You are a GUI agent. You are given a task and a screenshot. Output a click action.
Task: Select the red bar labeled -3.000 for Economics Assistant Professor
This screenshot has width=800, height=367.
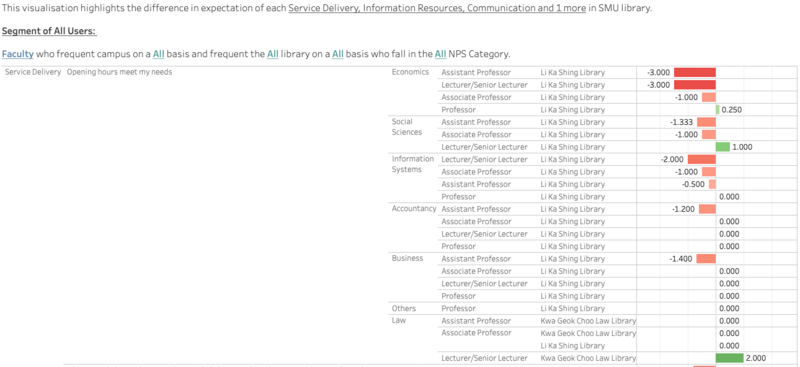click(x=695, y=72)
